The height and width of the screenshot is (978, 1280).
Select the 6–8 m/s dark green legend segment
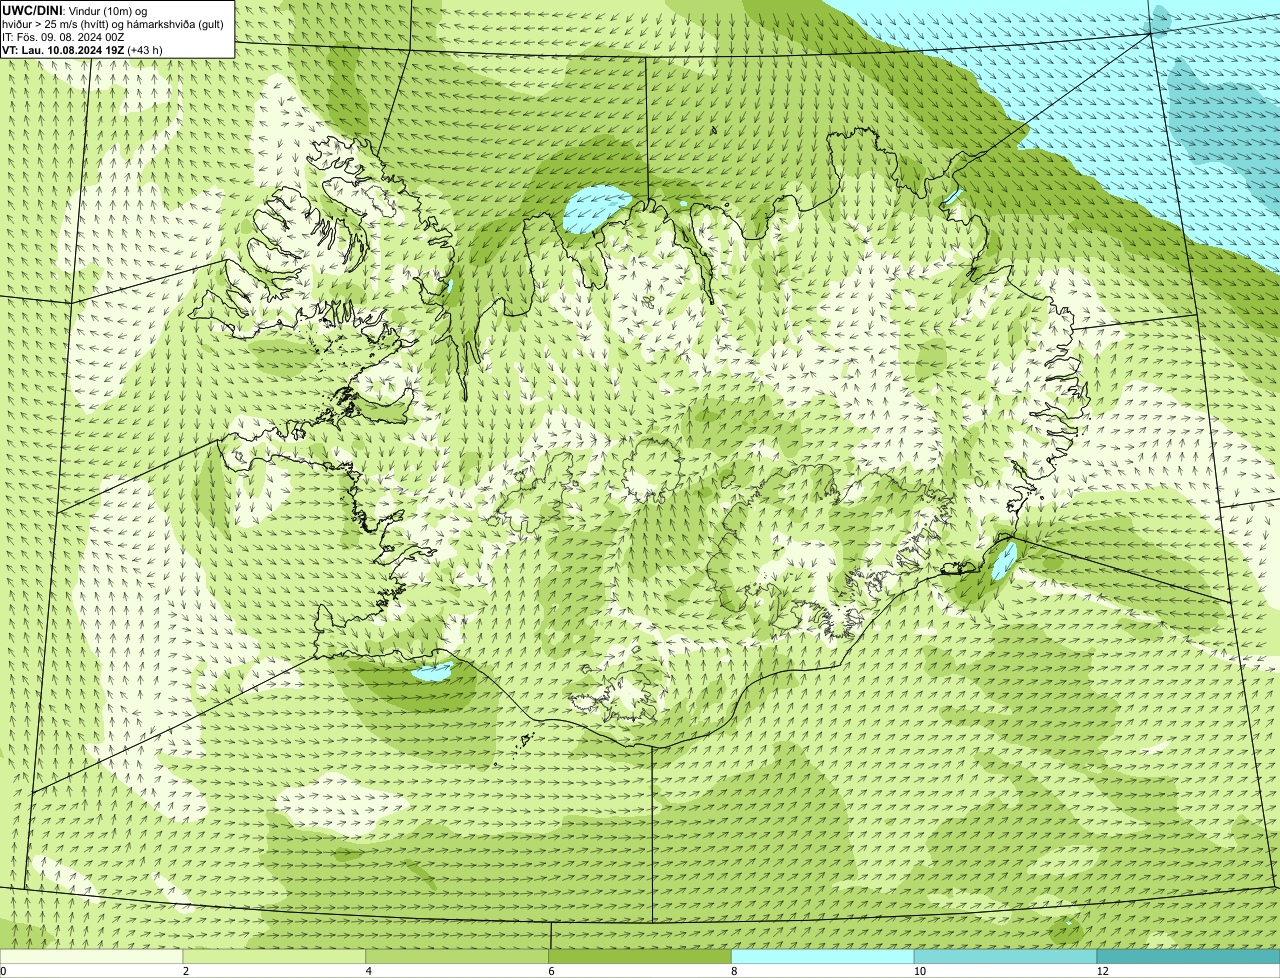[x=640, y=956]
